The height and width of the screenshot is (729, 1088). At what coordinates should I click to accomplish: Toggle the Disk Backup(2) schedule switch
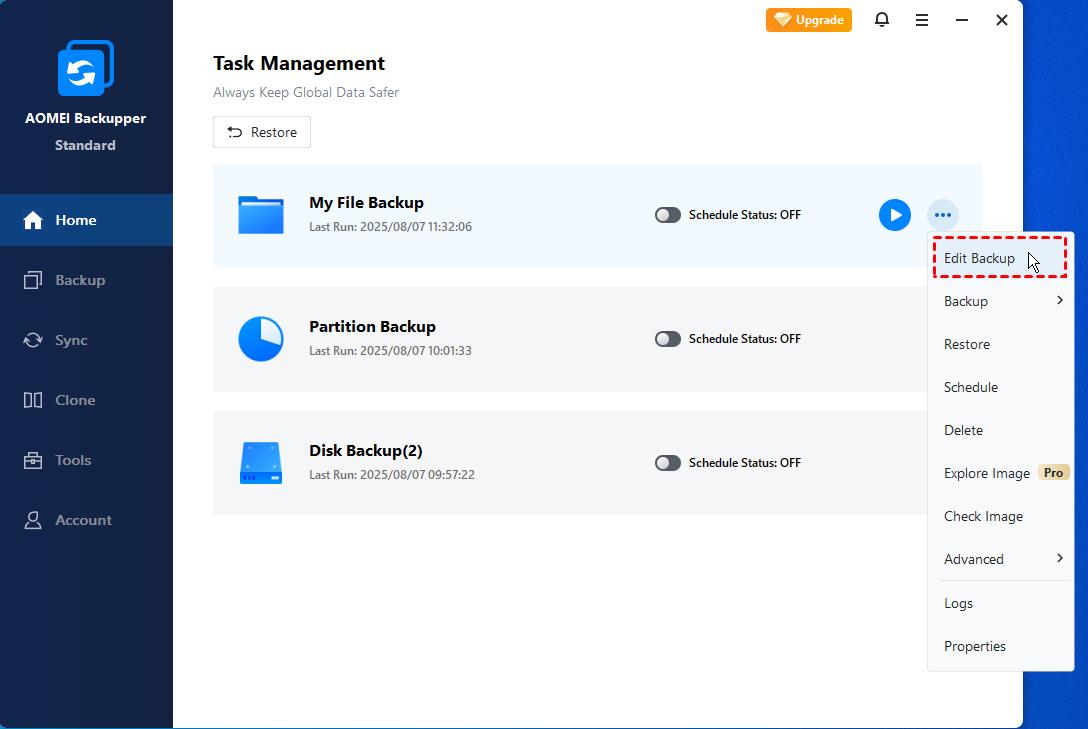(x=668, y=463)
